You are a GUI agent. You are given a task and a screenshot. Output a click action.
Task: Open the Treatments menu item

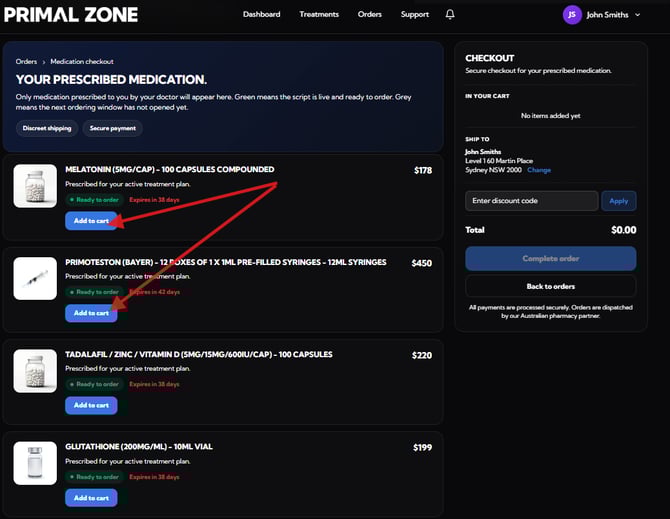point(319,15)
